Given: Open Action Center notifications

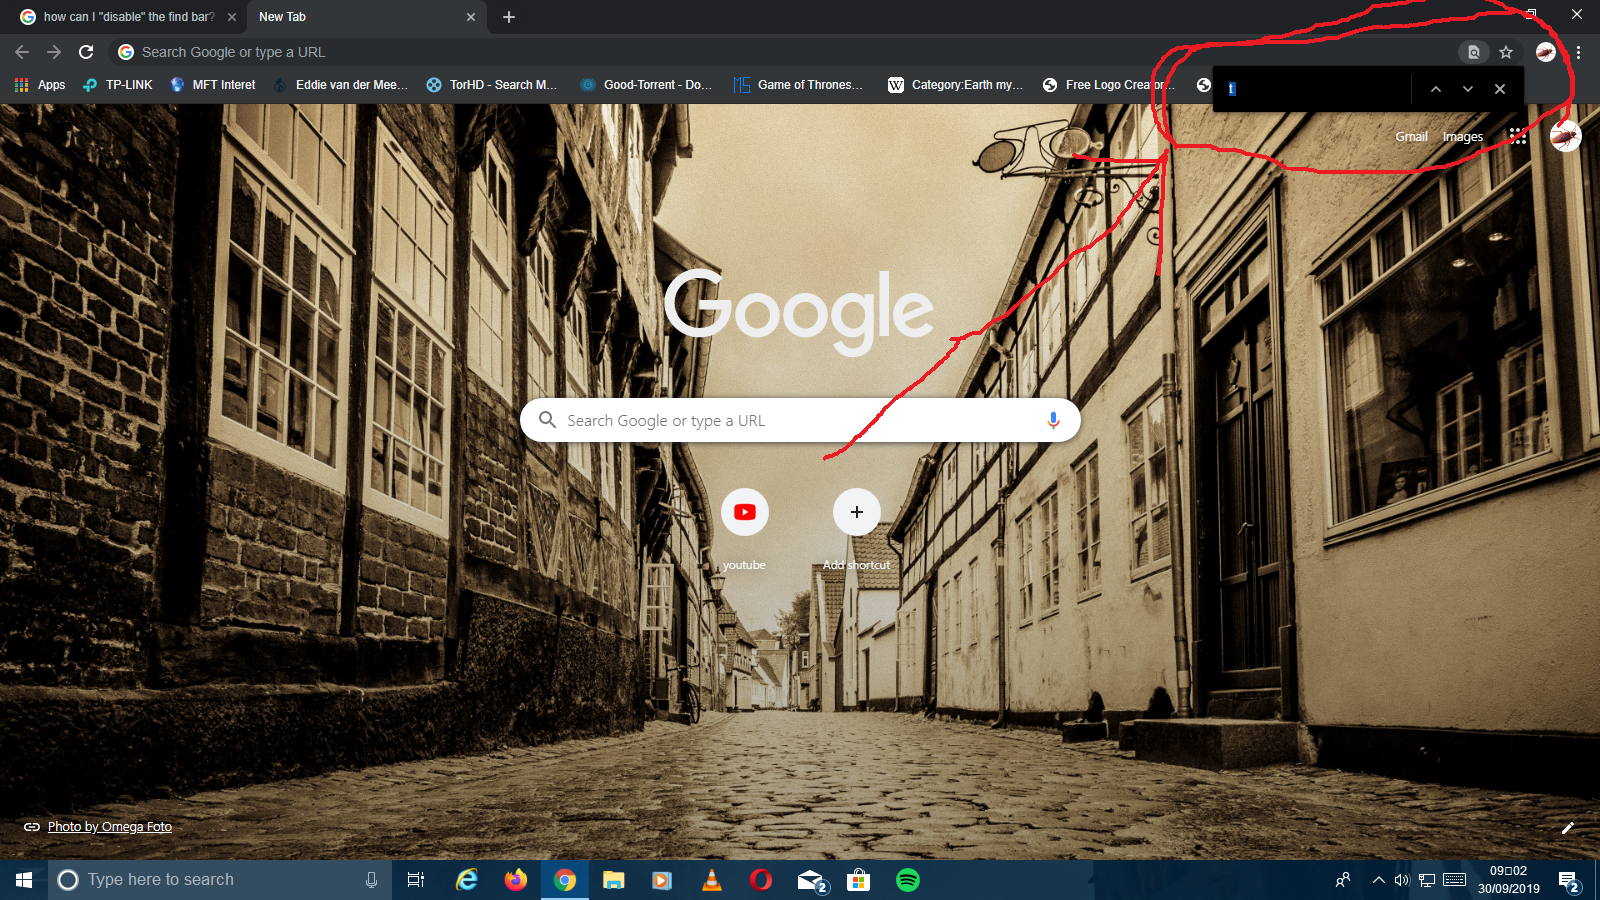Looking at the screenshot, I should (x=1569, y=881).
